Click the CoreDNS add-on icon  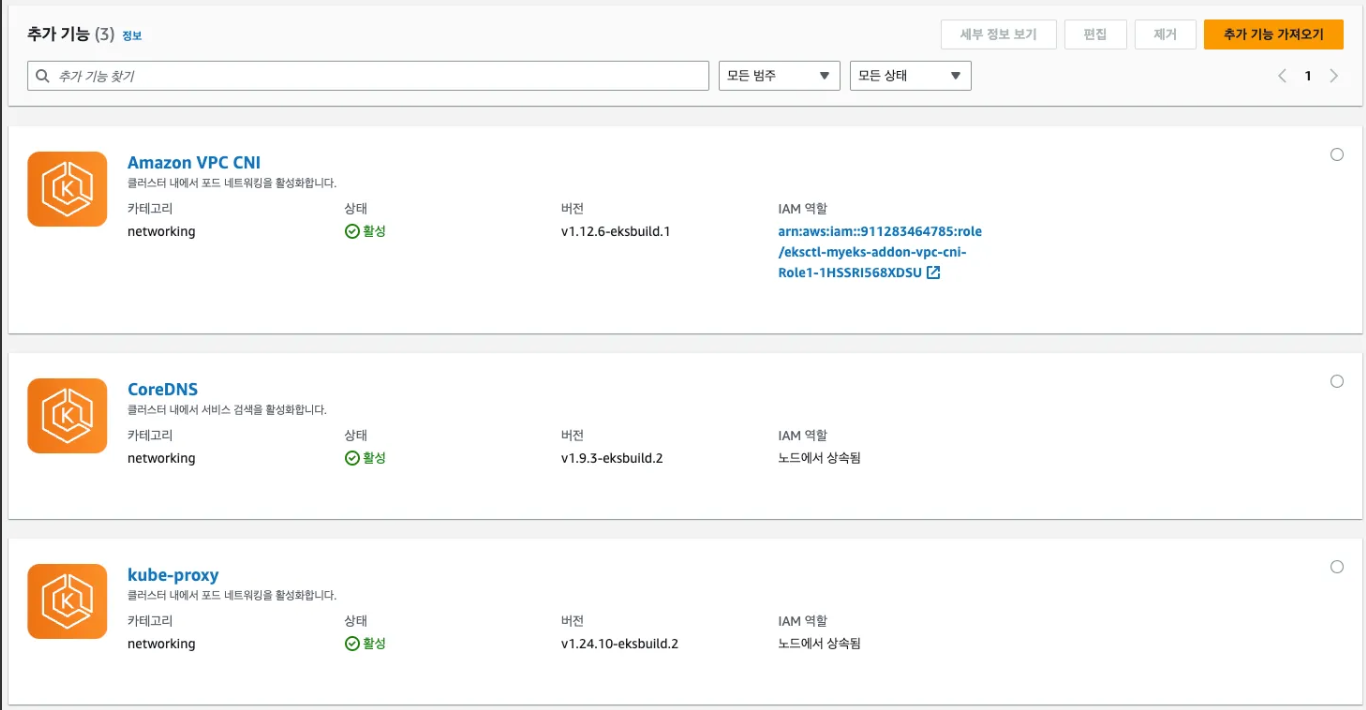(x=67, y=416)
